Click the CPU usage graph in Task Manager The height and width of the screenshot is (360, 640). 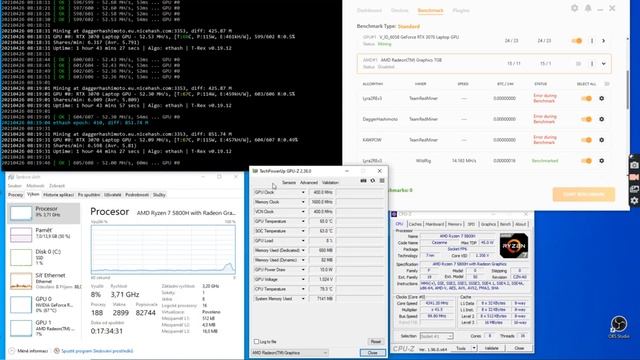click(x=163, y=249)
